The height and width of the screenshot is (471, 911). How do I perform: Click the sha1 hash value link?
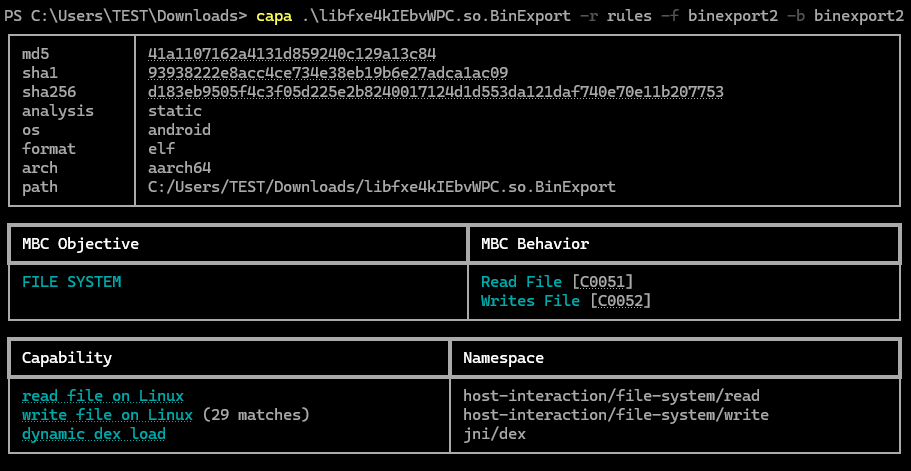pos(328,73)
